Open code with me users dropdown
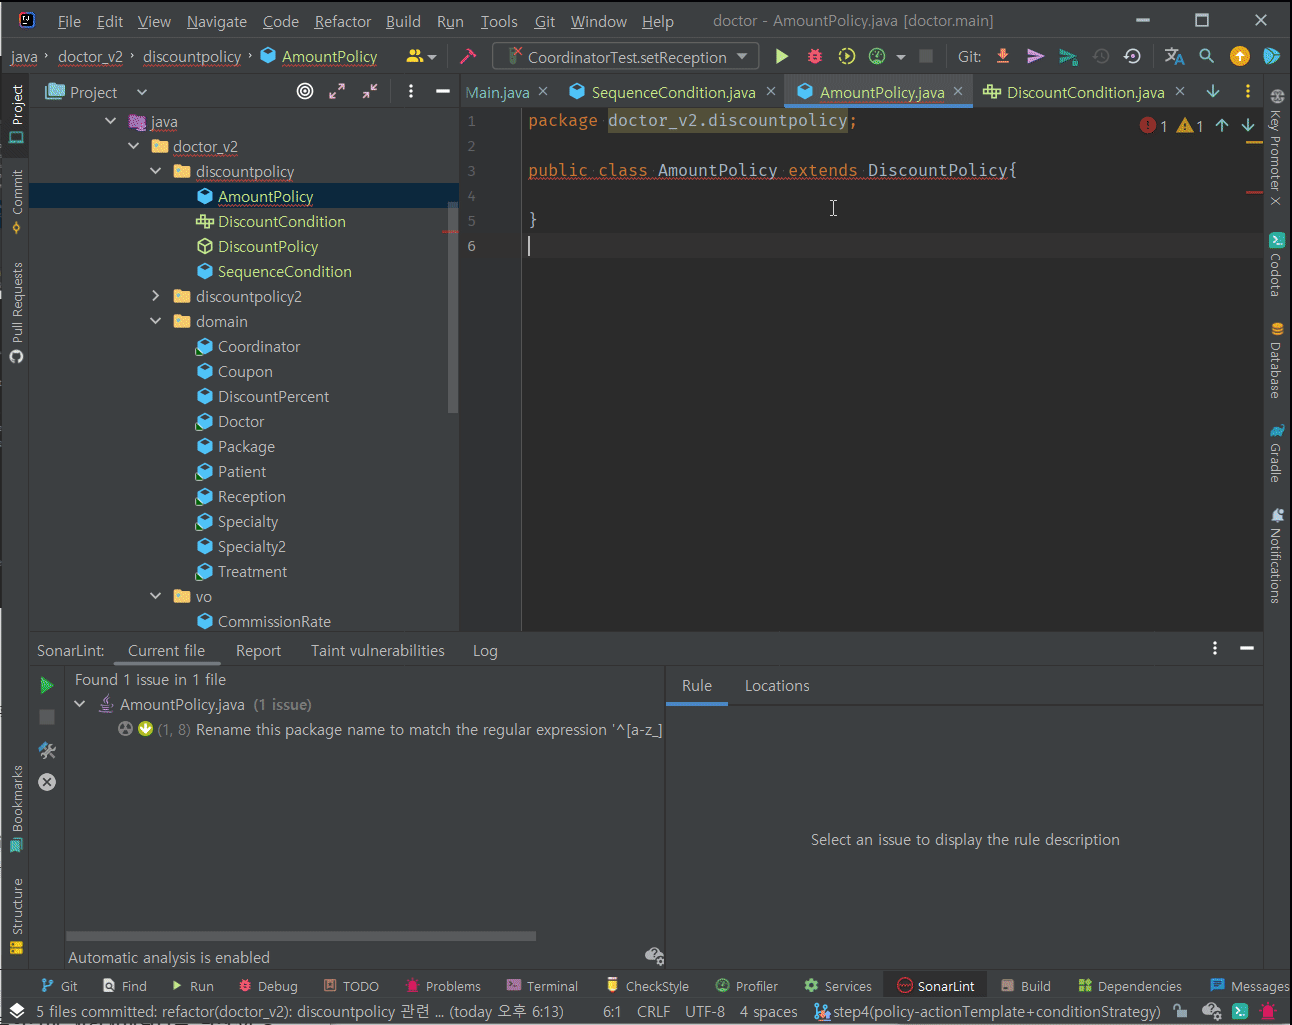This screenshot has height=1025, width=1292. click(421, 57)
